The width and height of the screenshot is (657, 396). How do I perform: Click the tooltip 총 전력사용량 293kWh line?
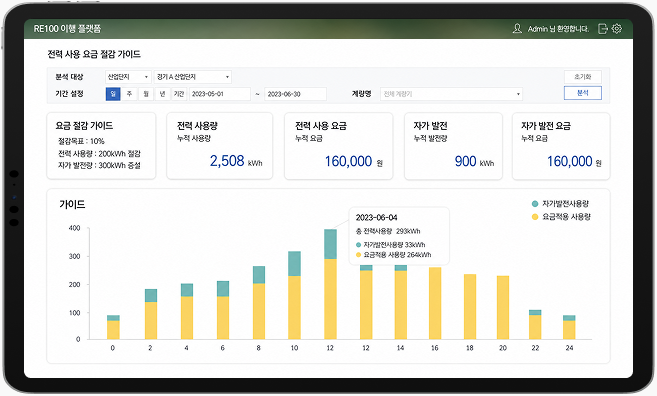(x=388, y=231)
